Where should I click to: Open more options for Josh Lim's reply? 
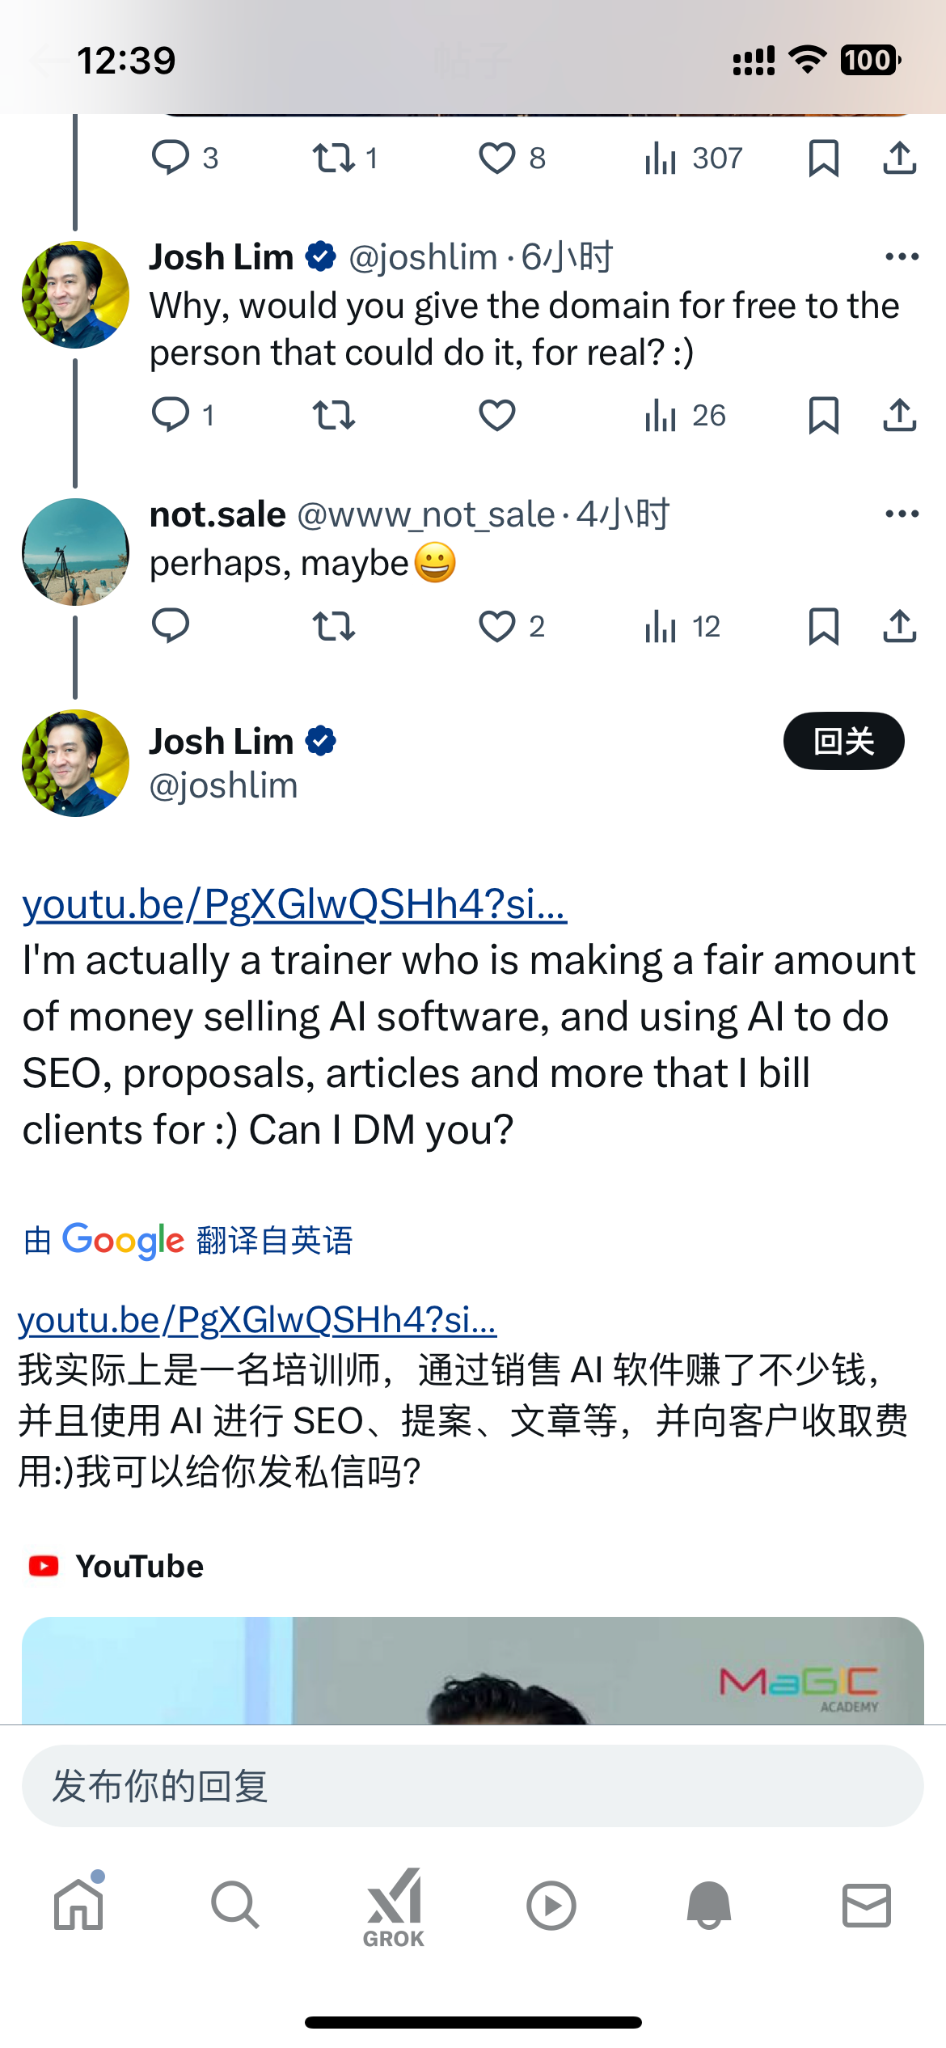pyautogui.click(x=902, y=257)
